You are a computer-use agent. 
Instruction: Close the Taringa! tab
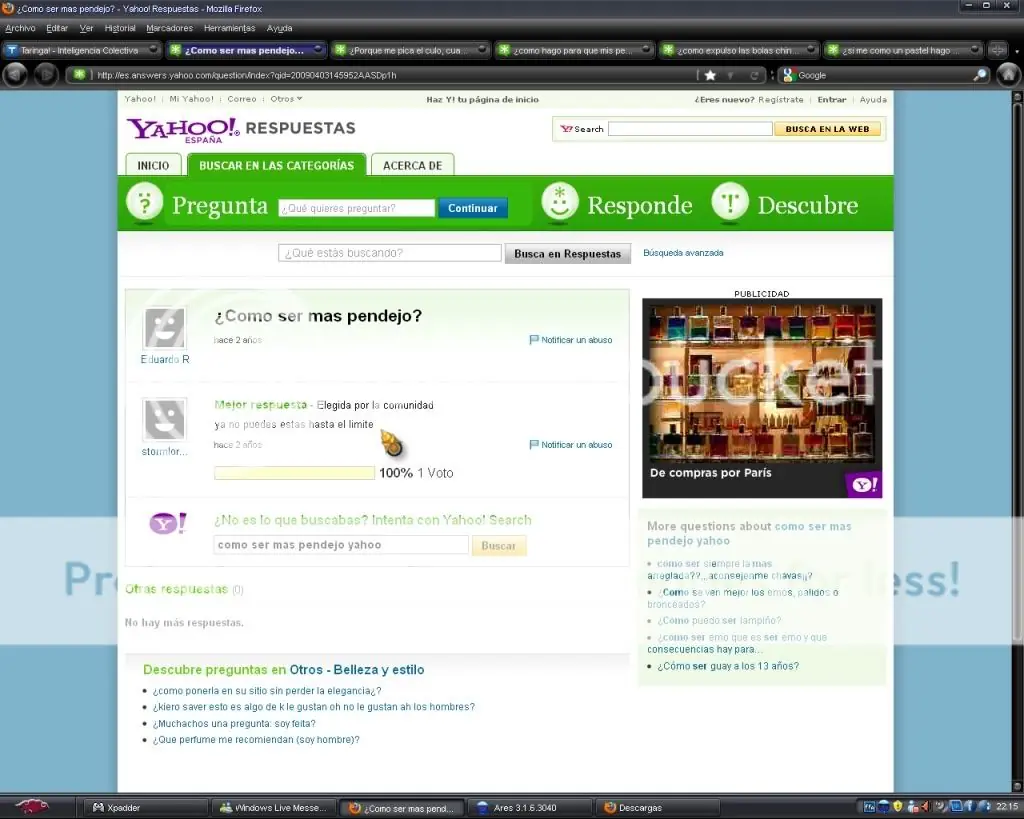tap(153, 50)
